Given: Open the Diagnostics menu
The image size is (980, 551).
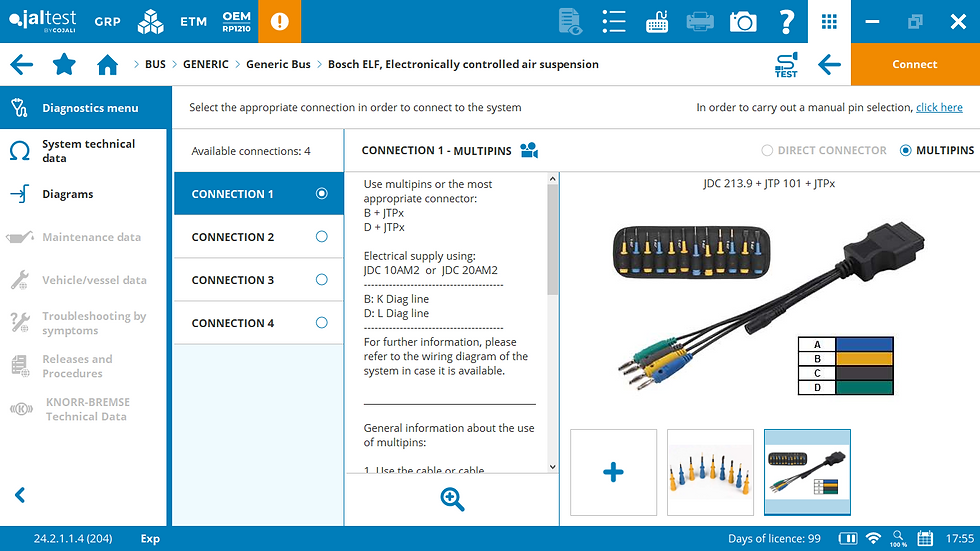Looking at the screenshot, I should coord(86,108).
